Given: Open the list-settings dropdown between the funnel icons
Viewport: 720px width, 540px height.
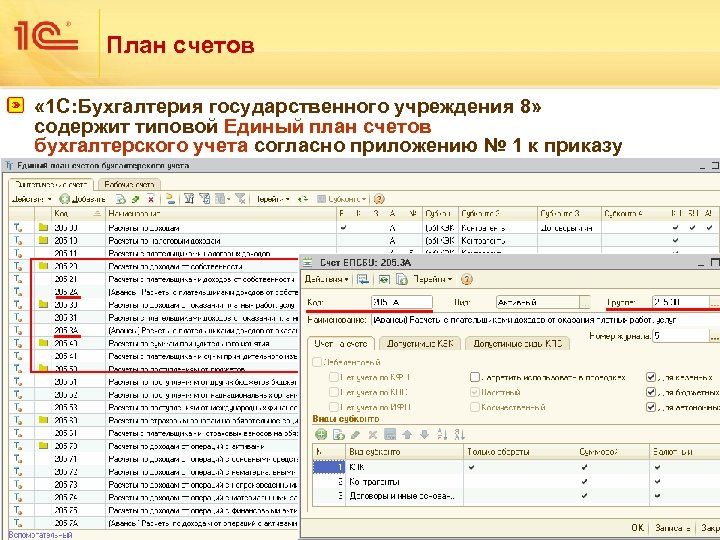Looking at the screenshot, I should pyautogui.click(x=223, y=199).
